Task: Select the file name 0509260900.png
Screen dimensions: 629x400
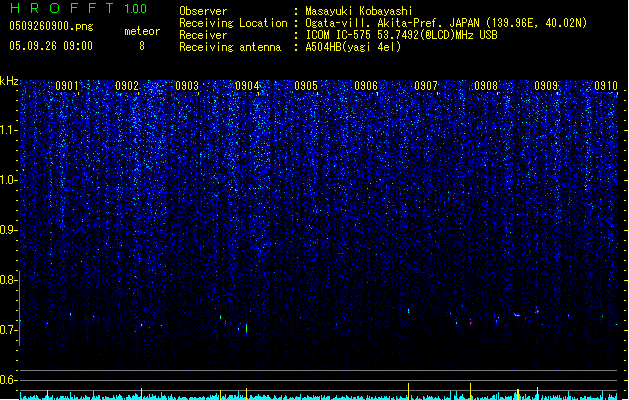Action: [x=51, y=26]
